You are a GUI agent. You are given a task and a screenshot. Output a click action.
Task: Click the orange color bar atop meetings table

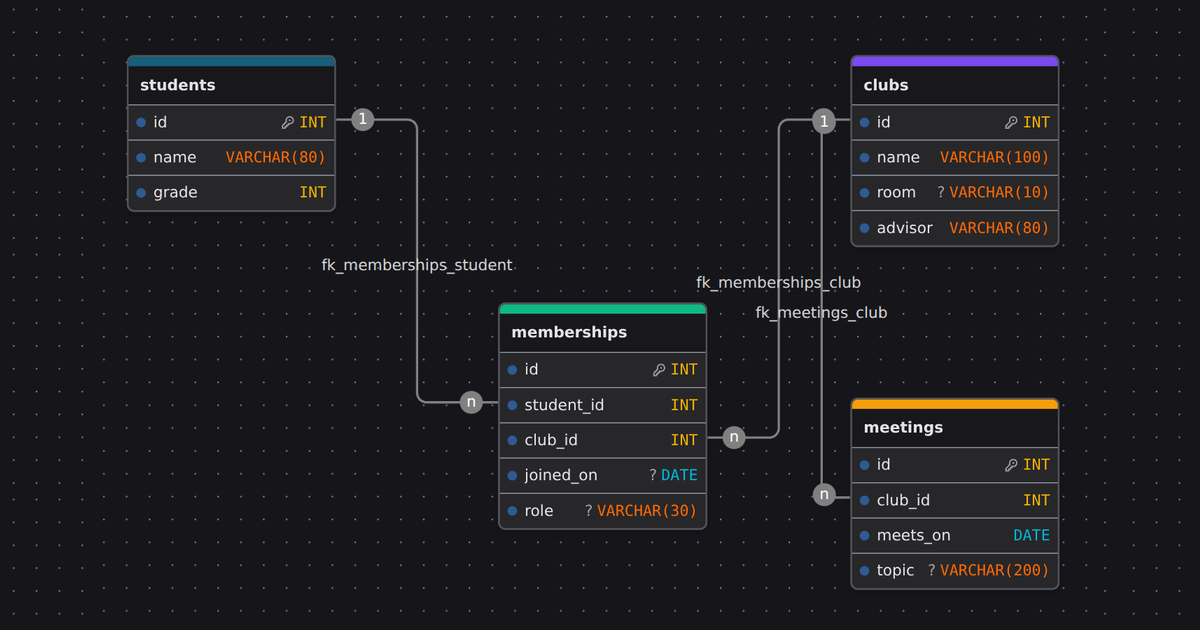tap(955, 403)
